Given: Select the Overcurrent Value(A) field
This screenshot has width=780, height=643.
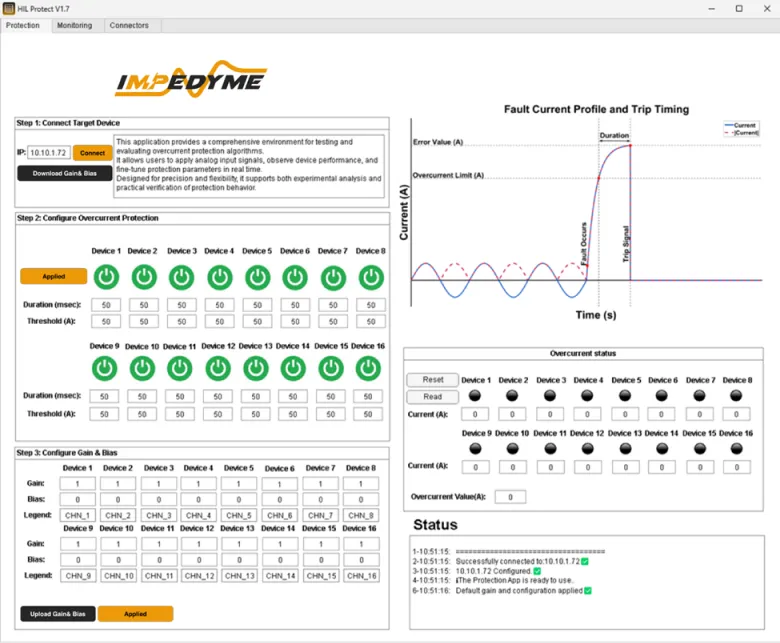Looking at the screenshot, I should pyautogui.click(x=509, y=497).
